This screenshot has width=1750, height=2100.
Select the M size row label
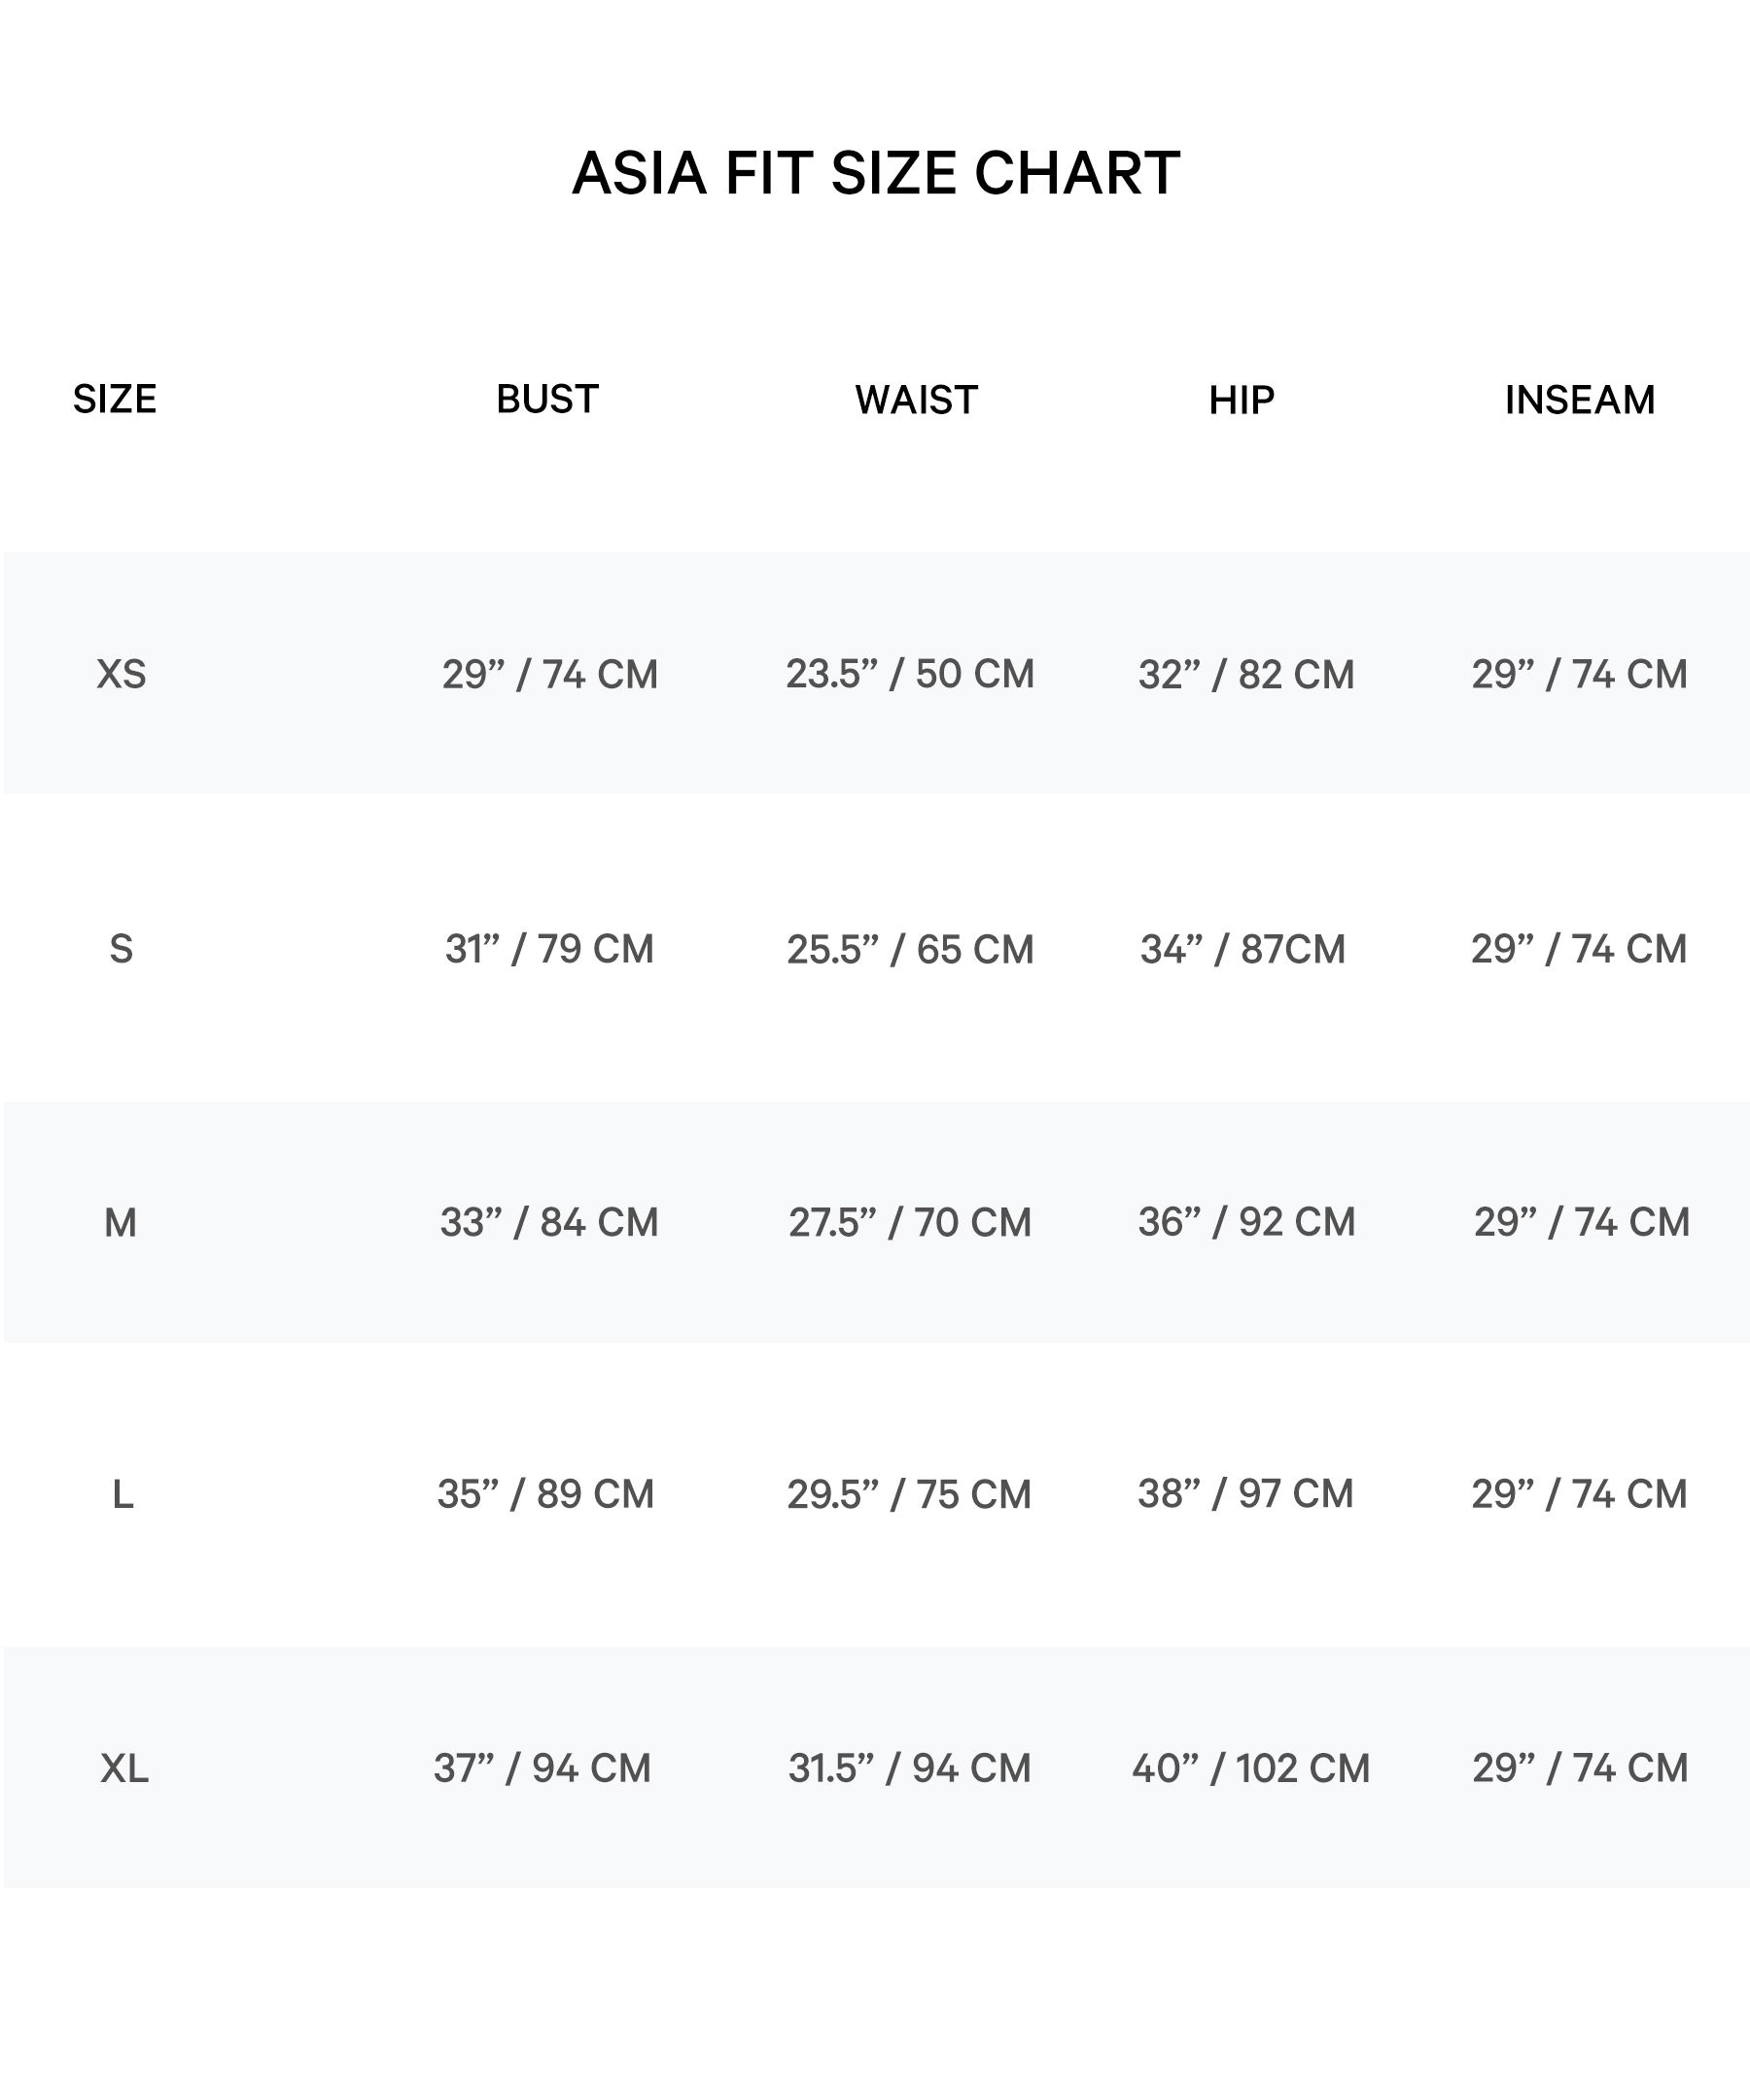(120, 1222)
